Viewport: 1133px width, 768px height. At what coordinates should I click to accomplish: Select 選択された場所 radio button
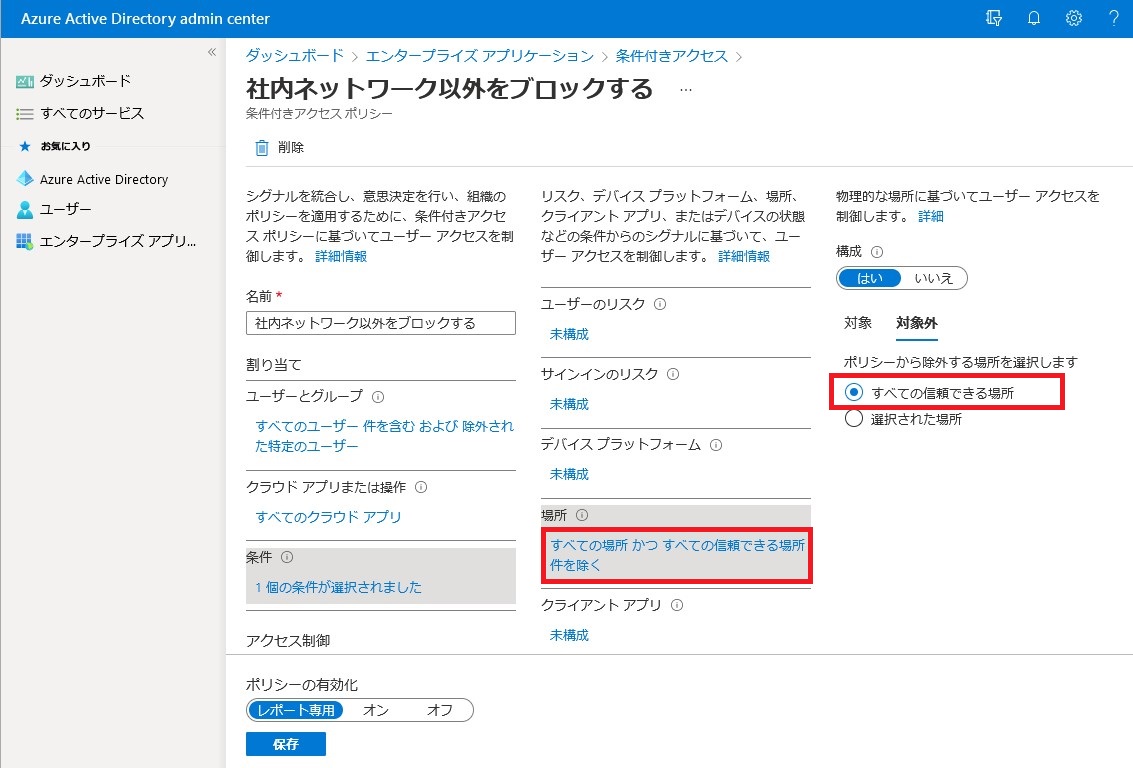pyautogui.click(x=853, y=419)
